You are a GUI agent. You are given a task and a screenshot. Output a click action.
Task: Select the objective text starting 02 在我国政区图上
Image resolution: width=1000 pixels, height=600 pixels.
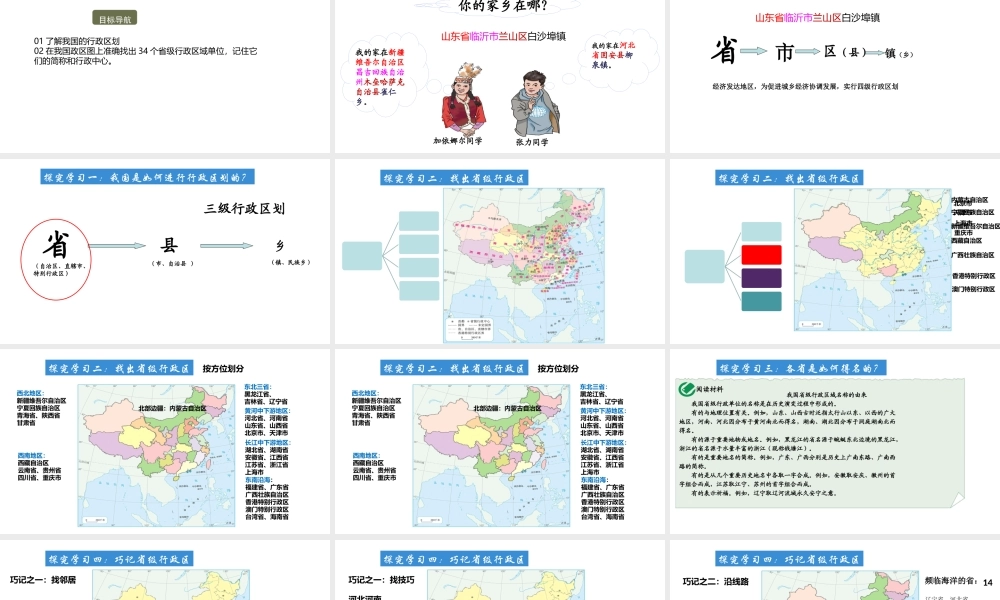click(145, 56)
